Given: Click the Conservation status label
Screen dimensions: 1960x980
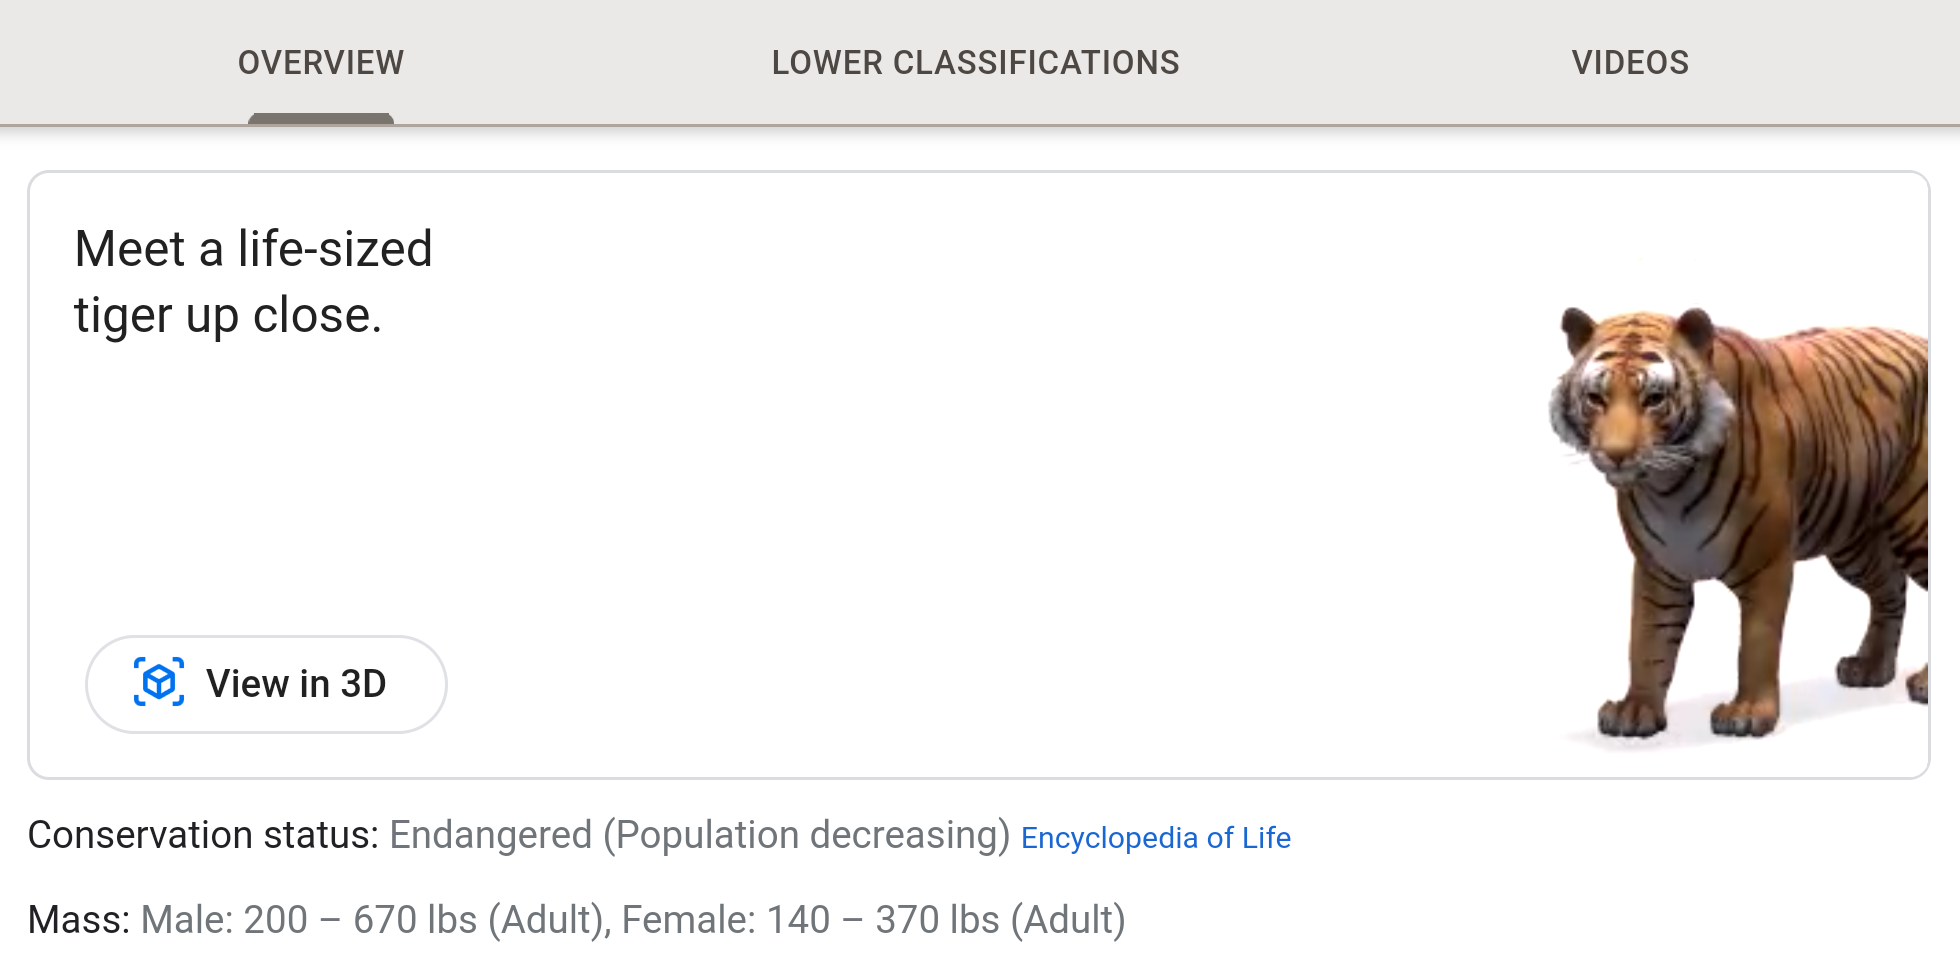Looking at the screenshot, I should (203, 835).
